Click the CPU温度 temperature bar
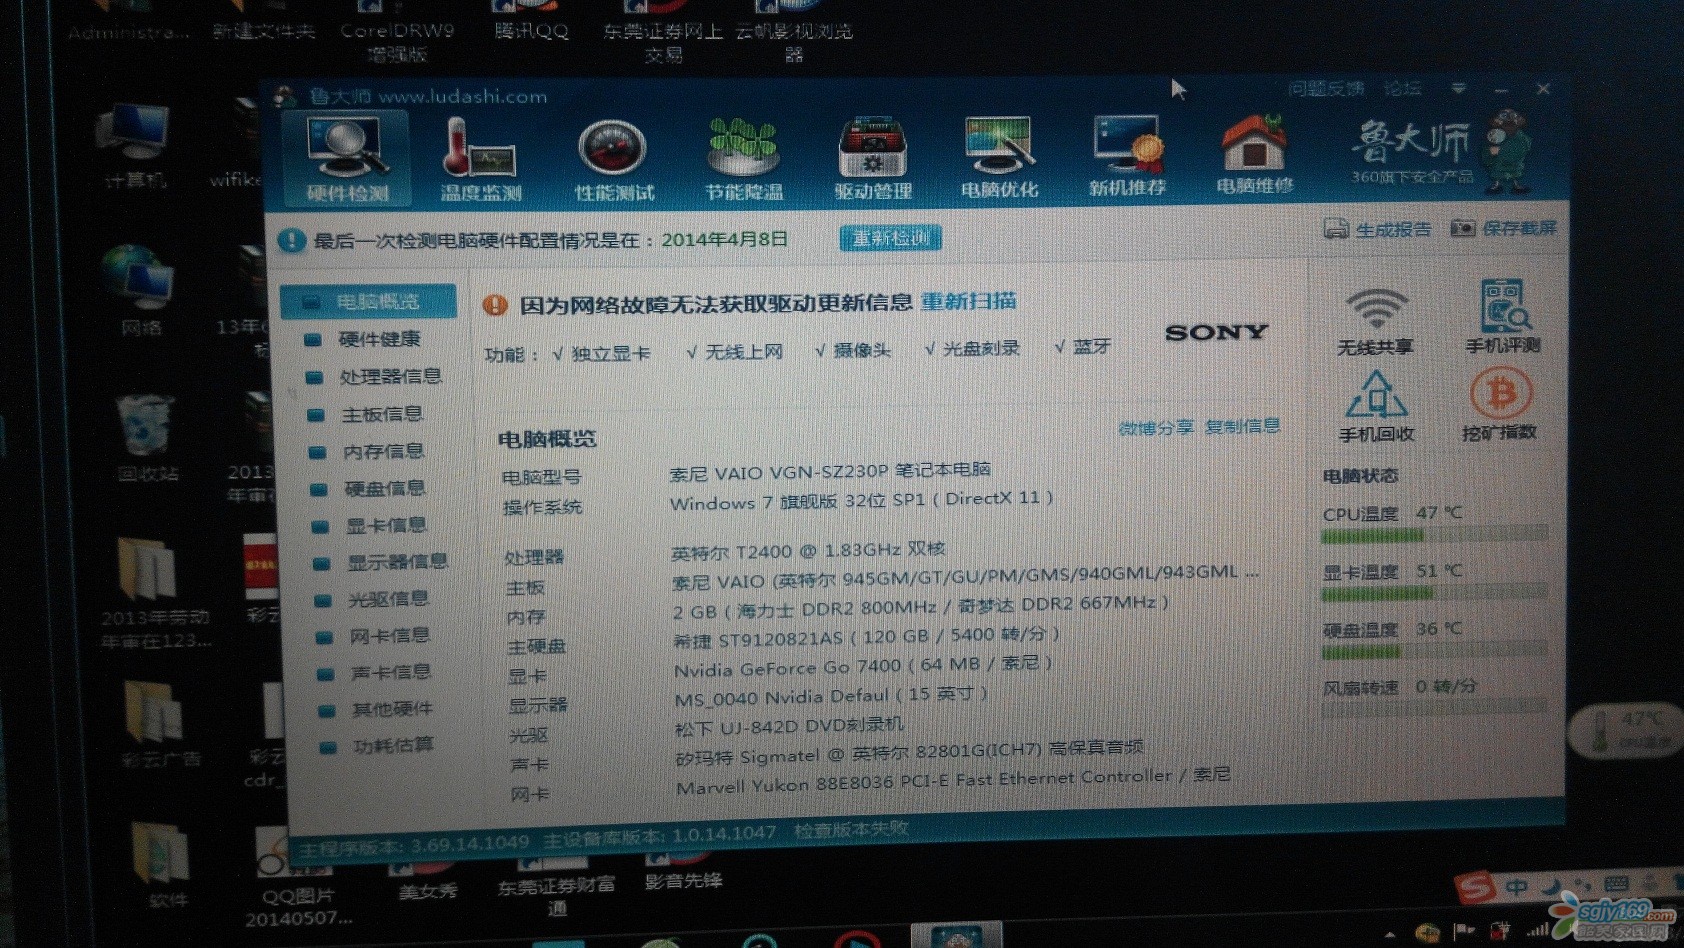The width and height of the screenshot is (1684, 948). click(x=1434, y=535)
